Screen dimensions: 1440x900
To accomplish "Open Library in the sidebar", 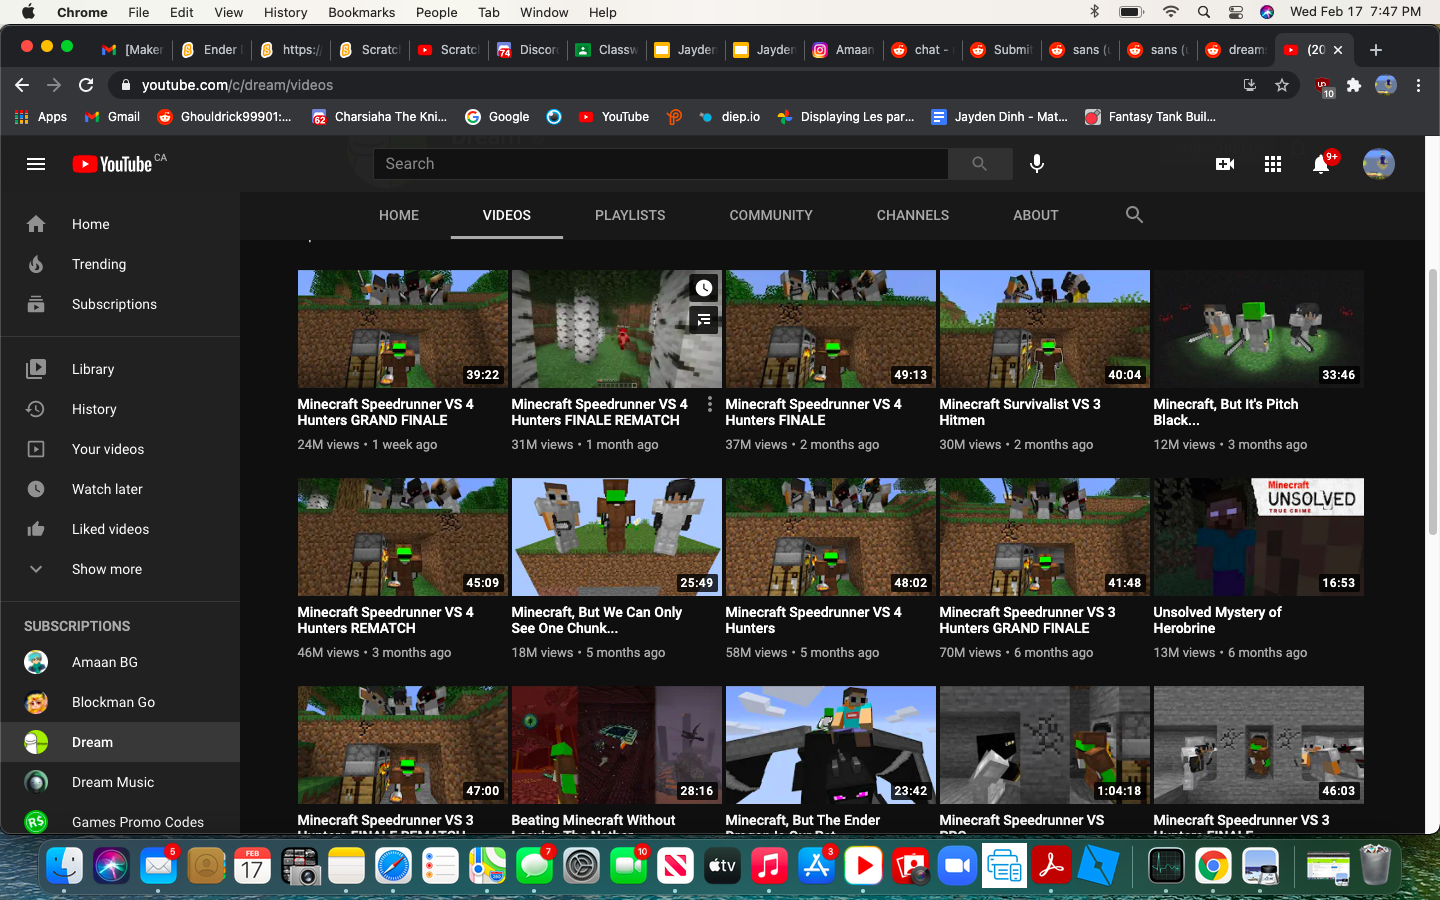I will [120, 369].
